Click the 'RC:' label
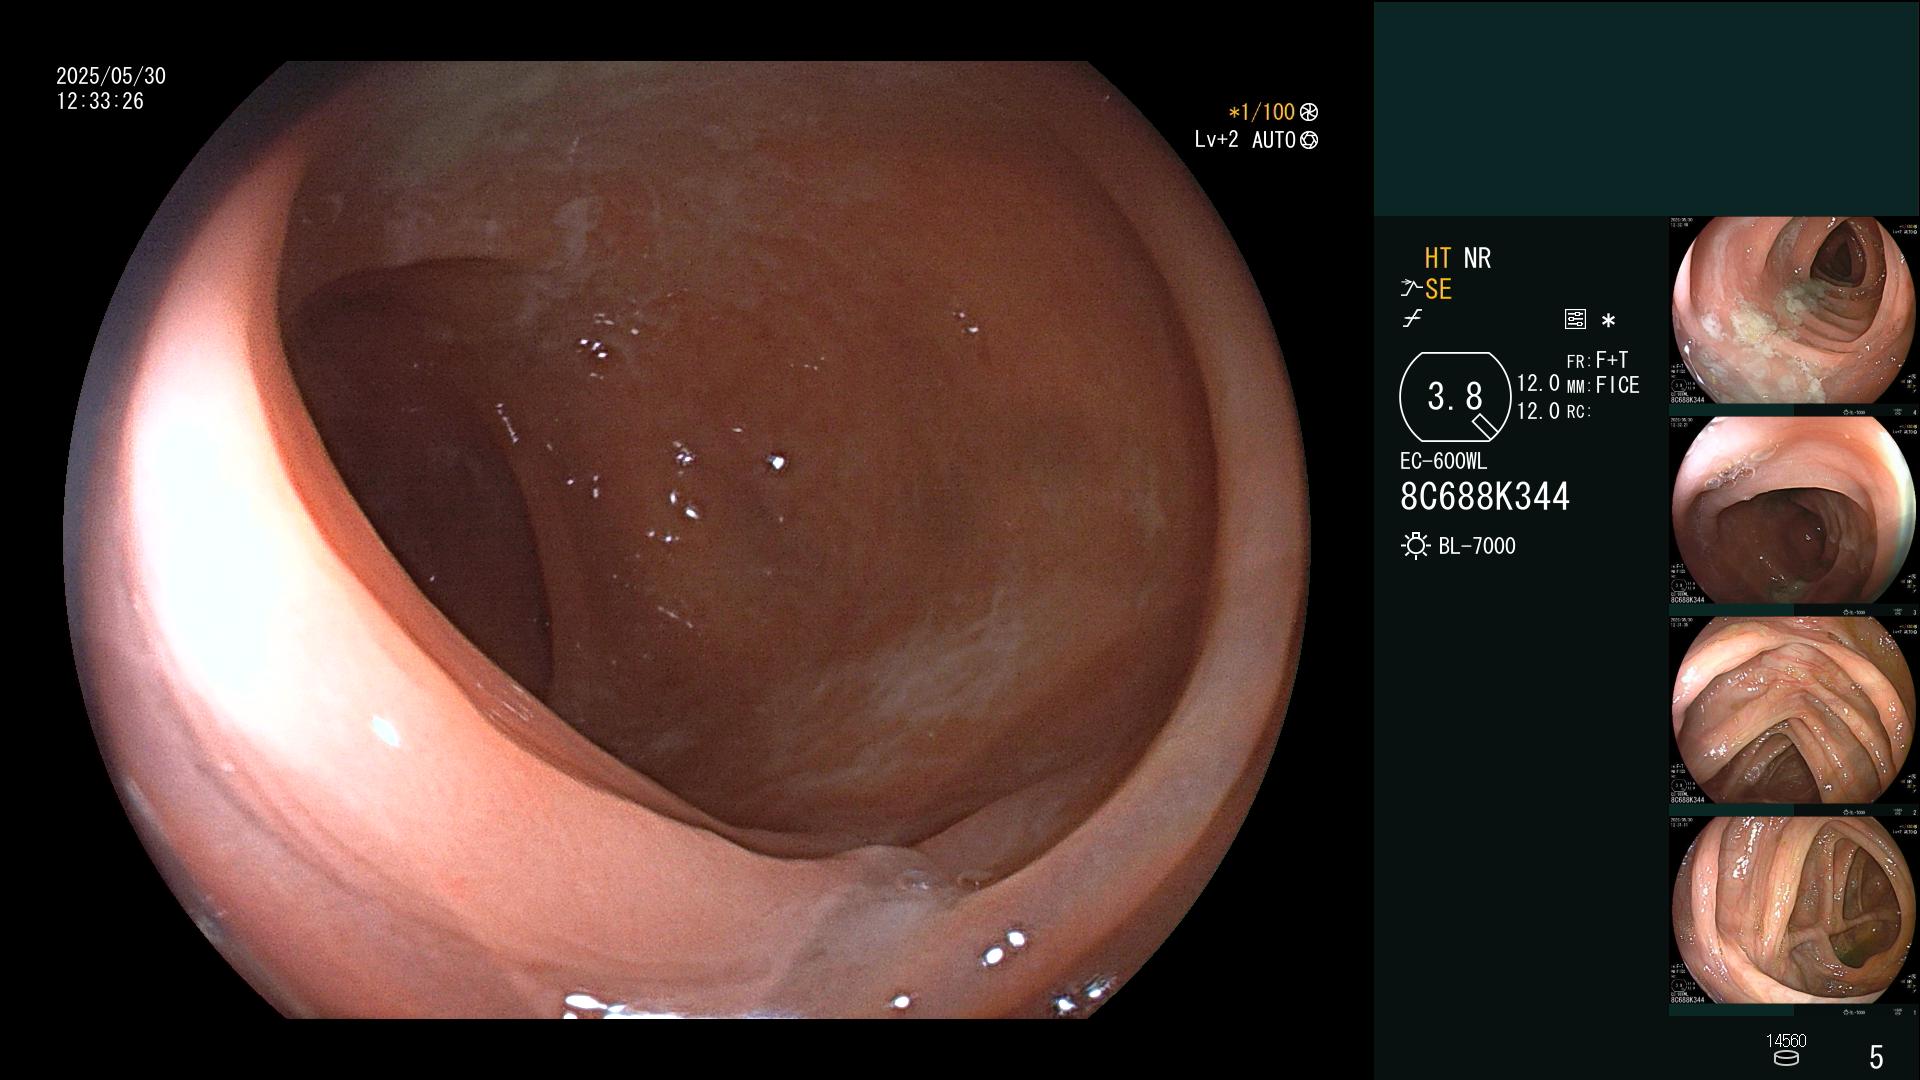The height and width of the screenshot is (1080, 1920). 1578,412
